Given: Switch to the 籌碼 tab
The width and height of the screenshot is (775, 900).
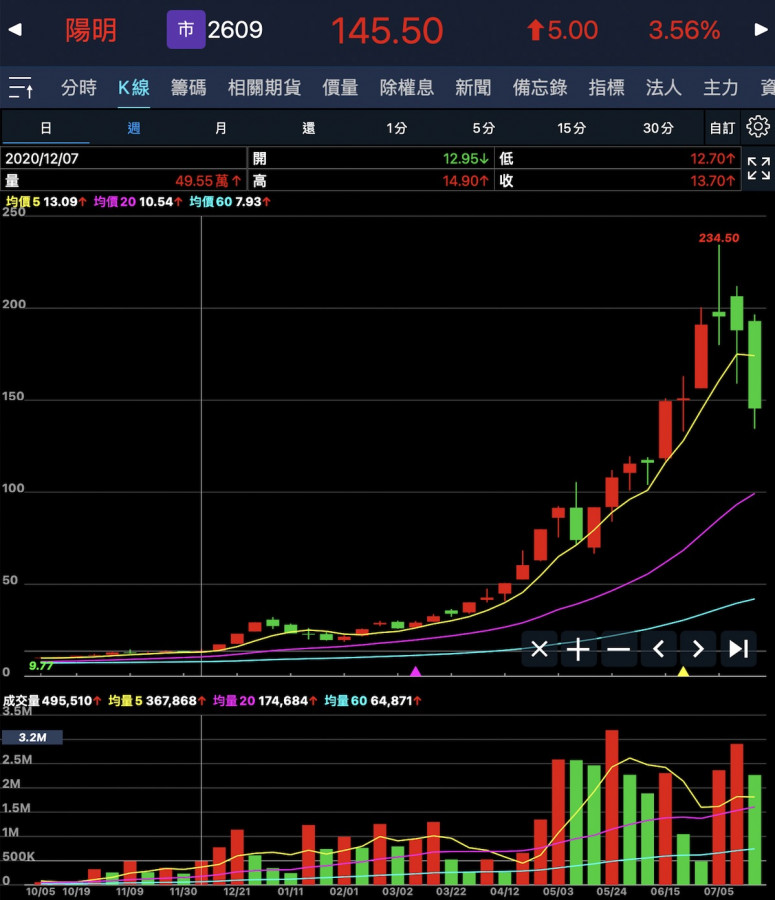Looking at the screenshot, I should [x=188, y=88].
